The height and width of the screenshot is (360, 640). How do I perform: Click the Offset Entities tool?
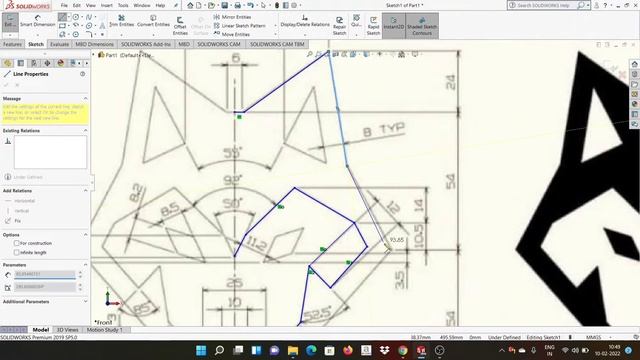point(180,26)
